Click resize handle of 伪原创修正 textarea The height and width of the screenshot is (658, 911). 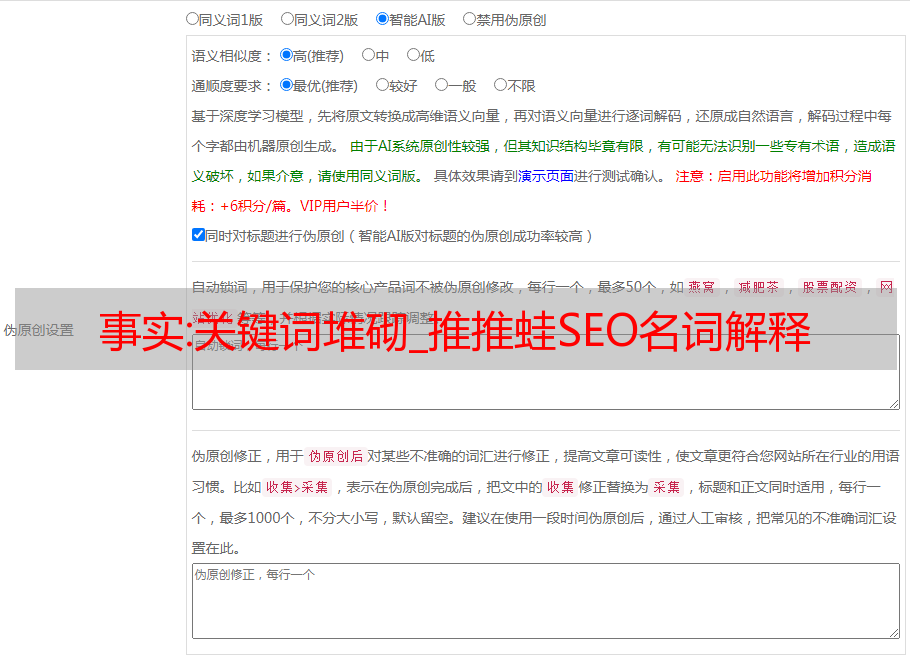894,634
